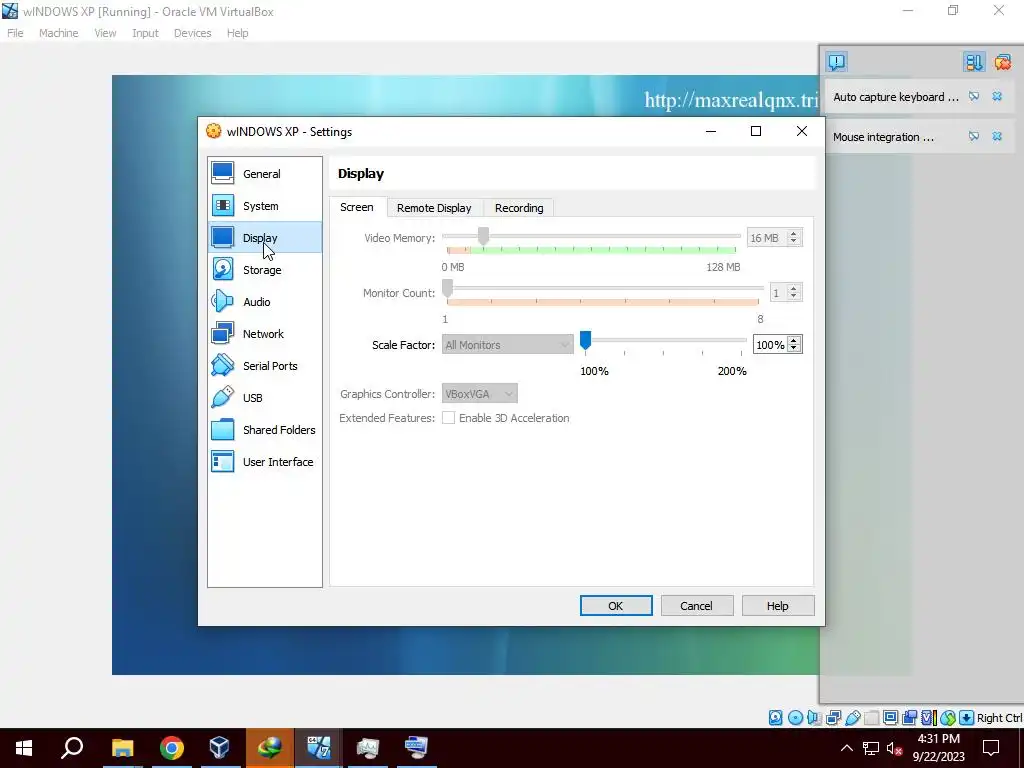Viewport: 1024px width, 768px height.
Task: Click the shared folders status bar icon
Action: 871,718
